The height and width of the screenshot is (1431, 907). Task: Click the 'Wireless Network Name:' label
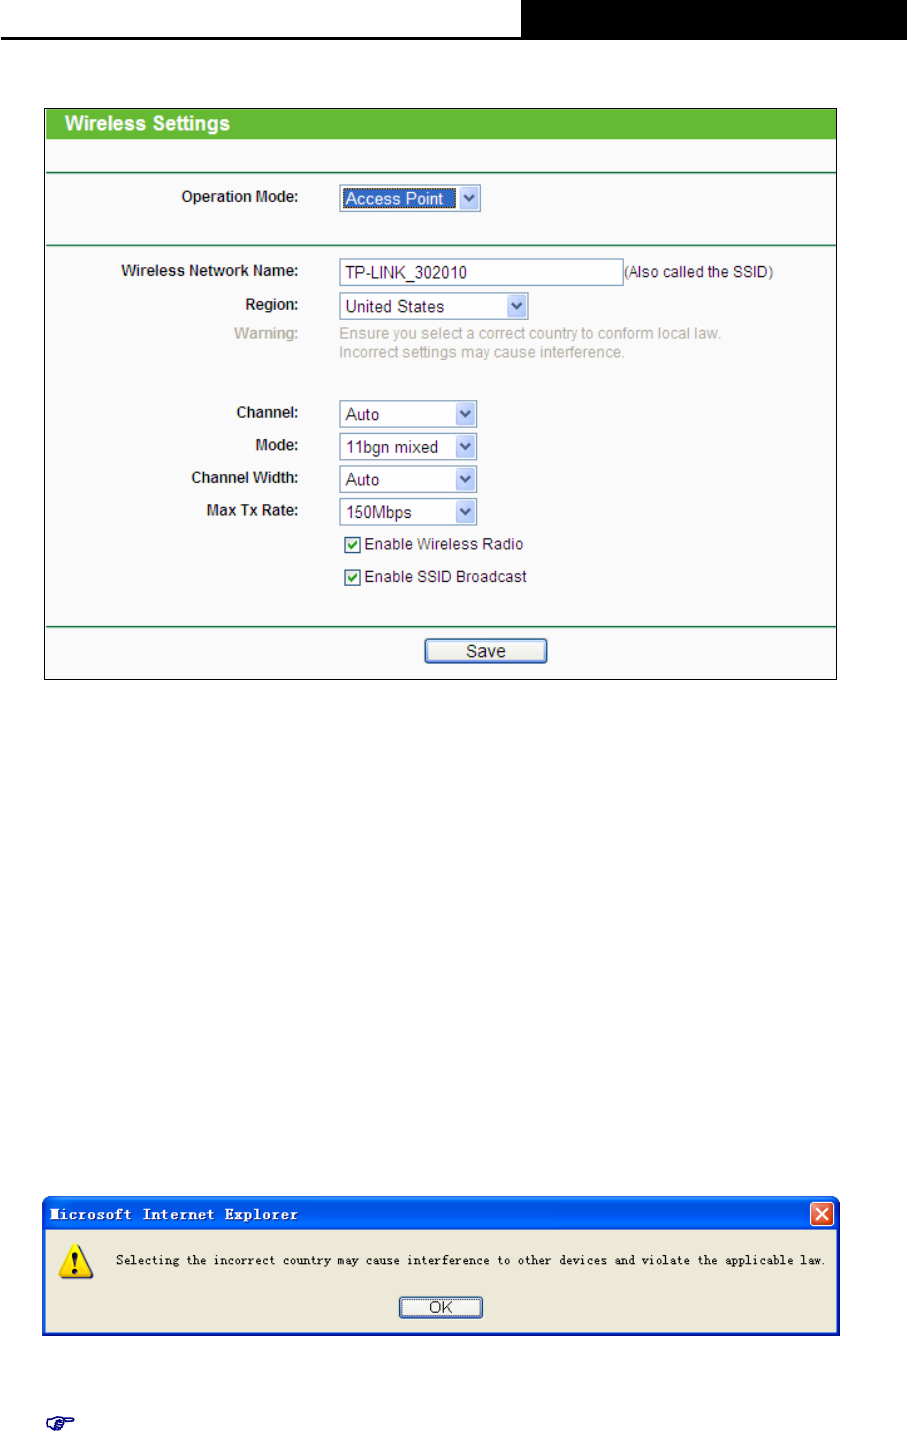(x=210, y=271)
